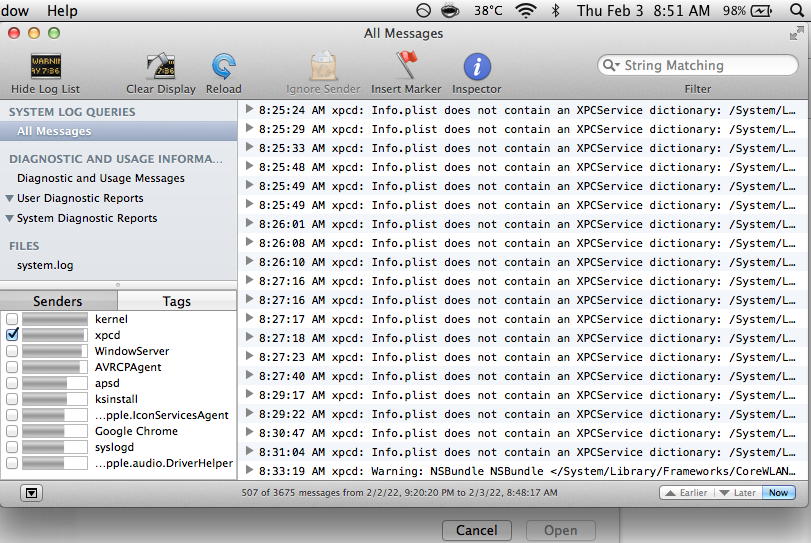This screenshot has width=811, height=543.
Task: Tick the apsd sender checkbox
Action: click(12, 383)
